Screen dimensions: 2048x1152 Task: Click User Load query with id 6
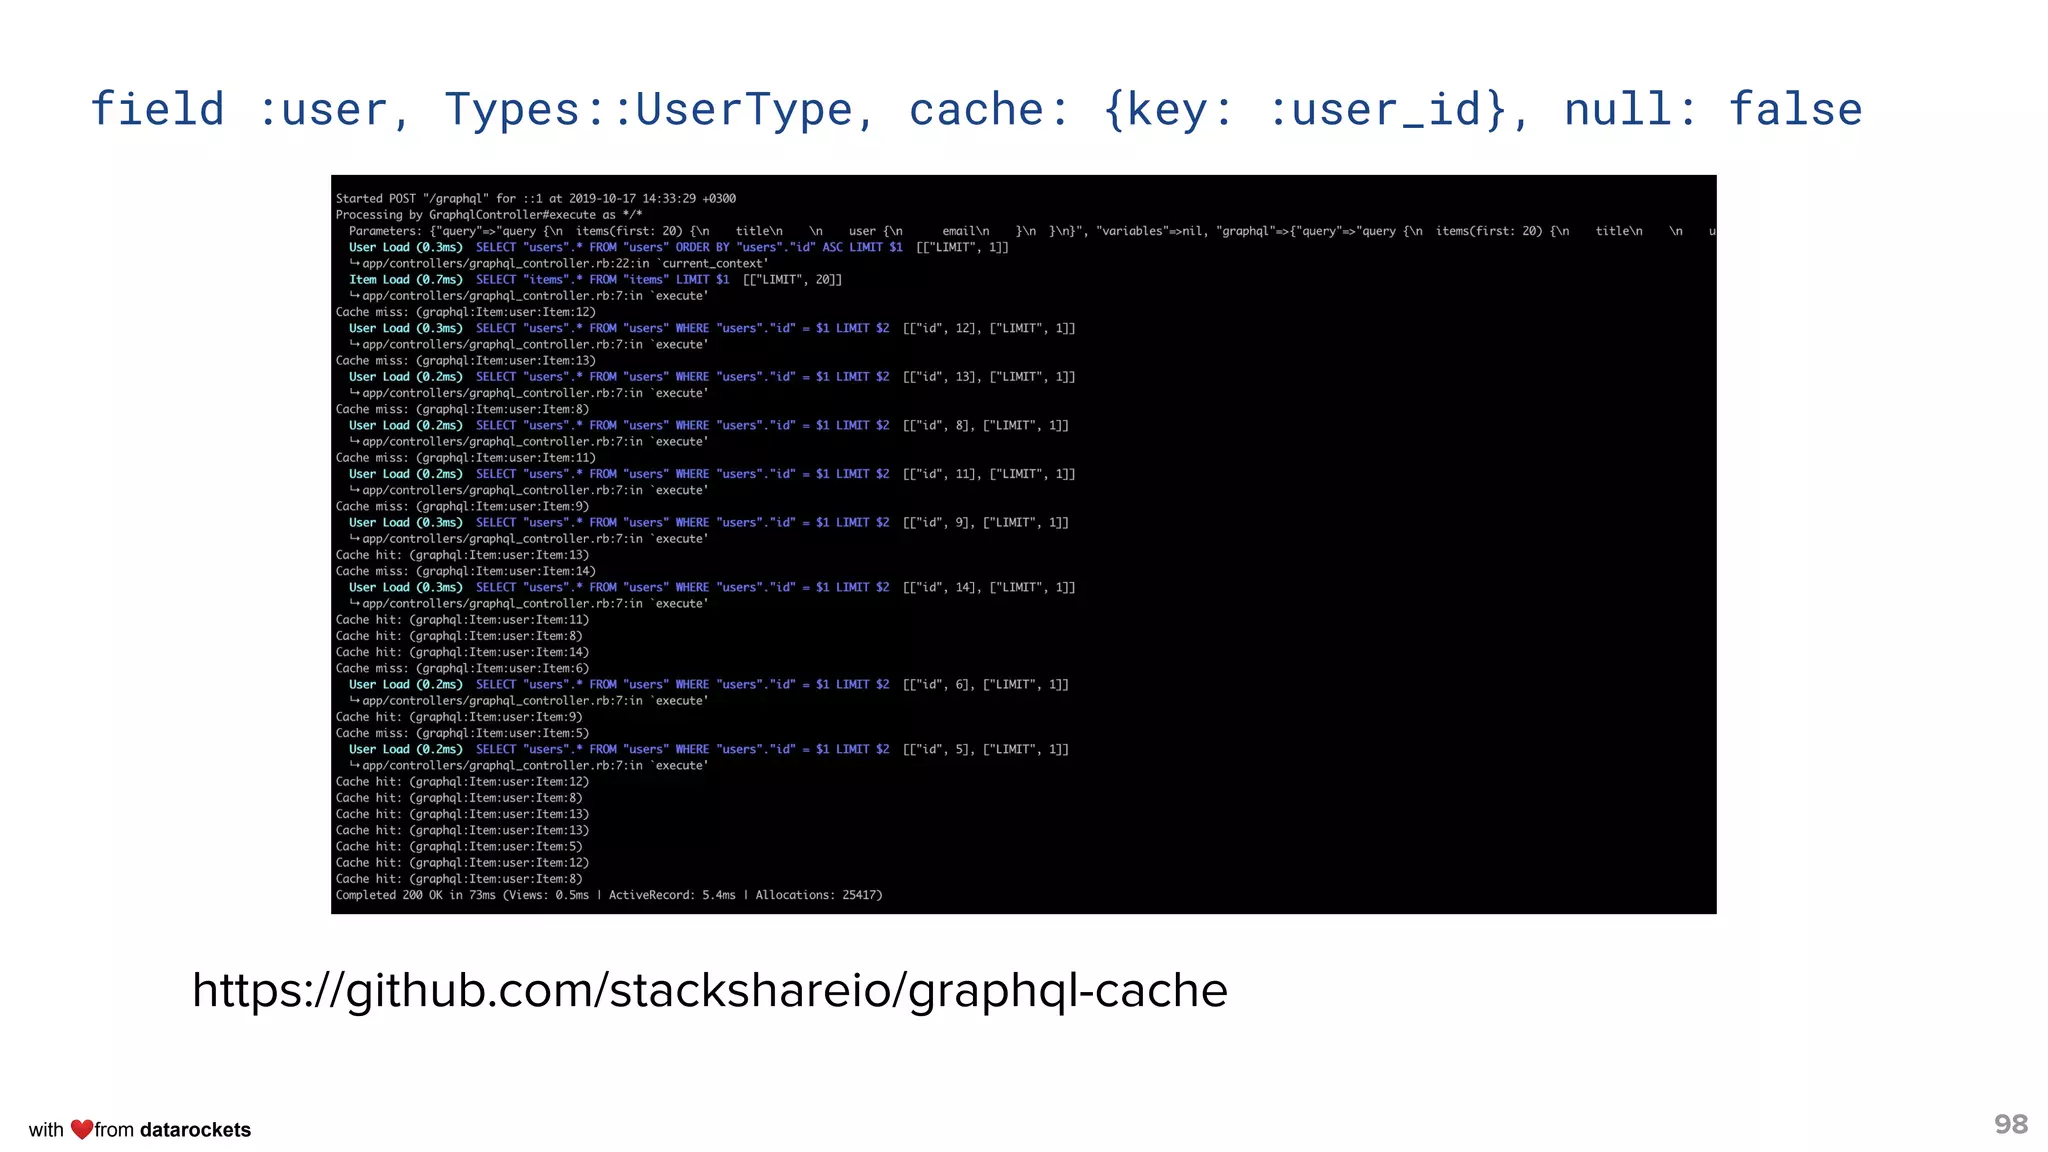pos(708,684)
